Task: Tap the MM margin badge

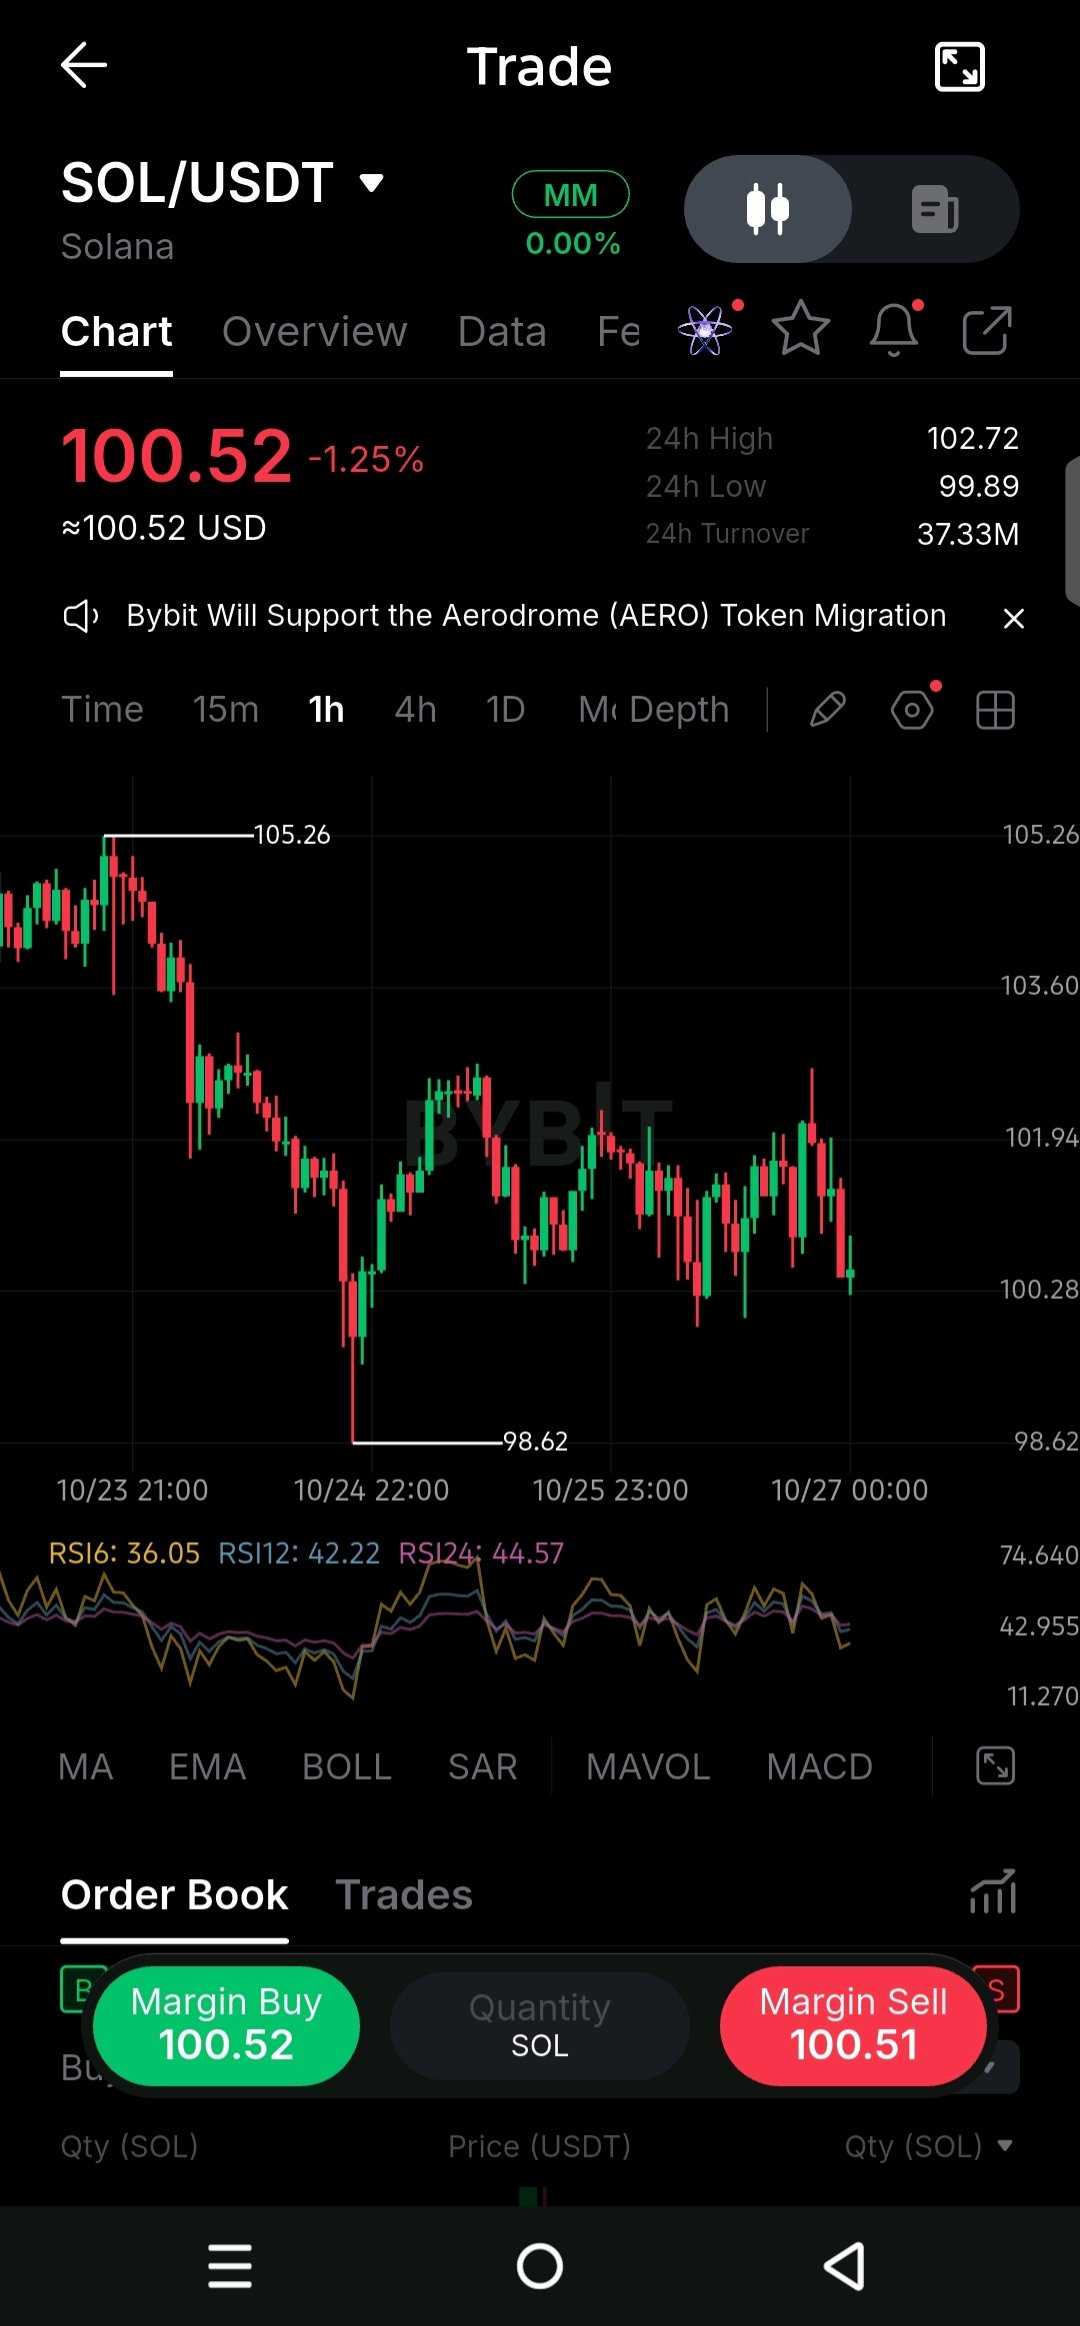Action: [x=571, y=195]
